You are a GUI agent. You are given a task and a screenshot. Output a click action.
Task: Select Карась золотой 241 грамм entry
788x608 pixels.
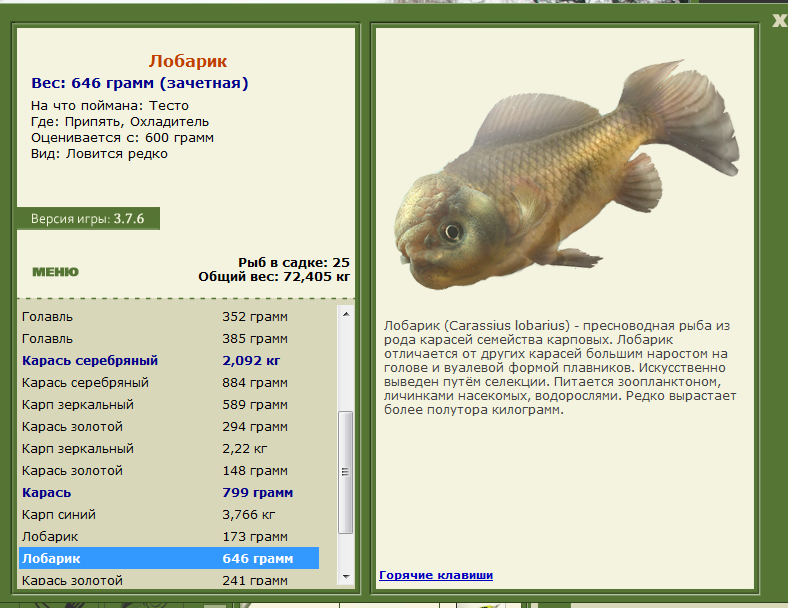pos(169,579)
